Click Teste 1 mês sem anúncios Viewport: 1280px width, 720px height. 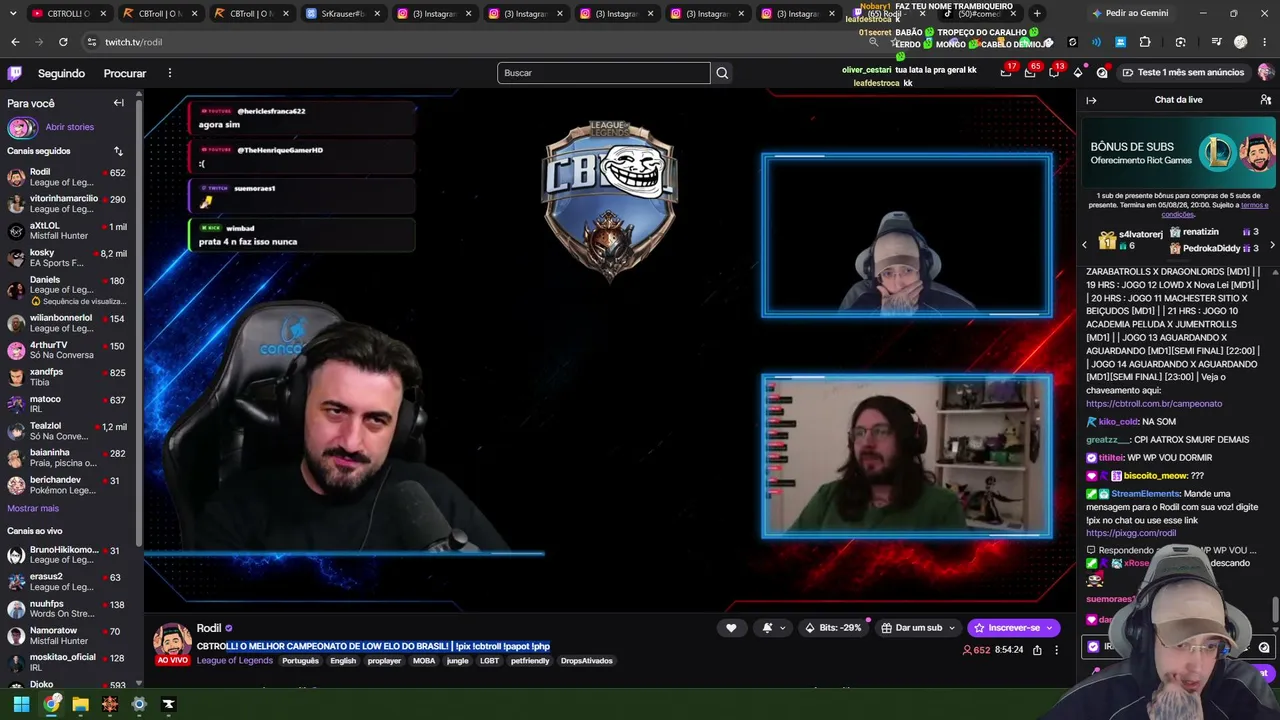coord(1183,72)
